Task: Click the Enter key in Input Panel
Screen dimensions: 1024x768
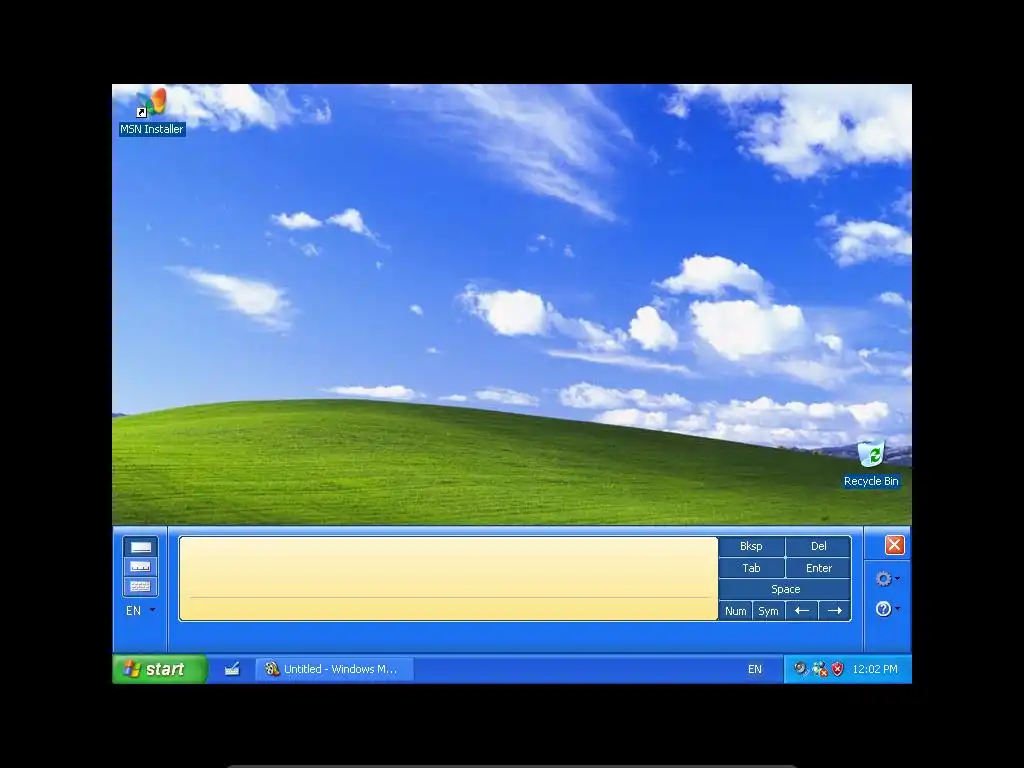Action: pyautogui.click(x=818, y=568)
